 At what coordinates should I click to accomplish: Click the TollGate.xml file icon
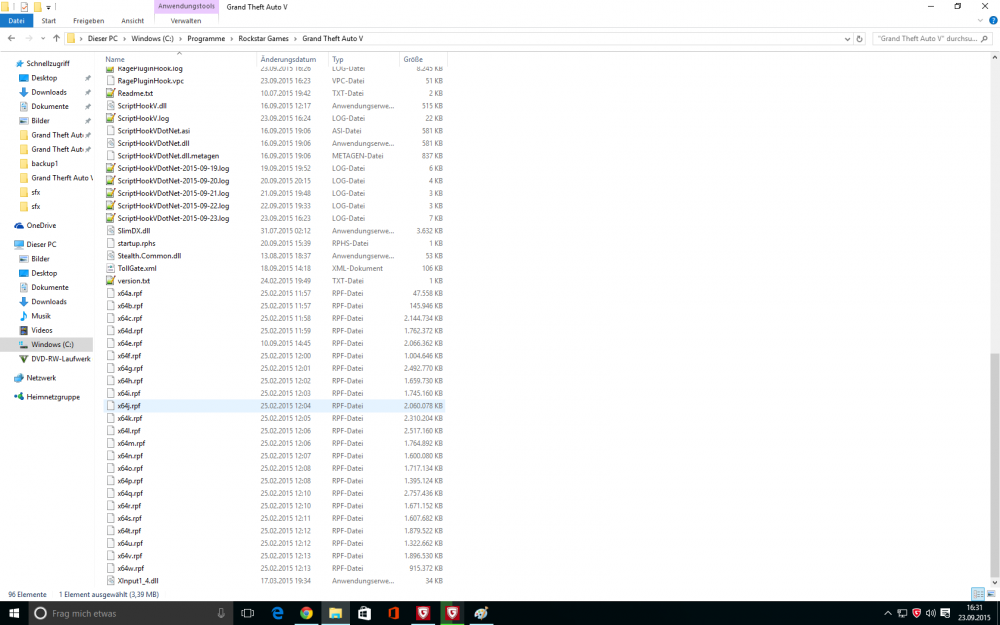110,268
